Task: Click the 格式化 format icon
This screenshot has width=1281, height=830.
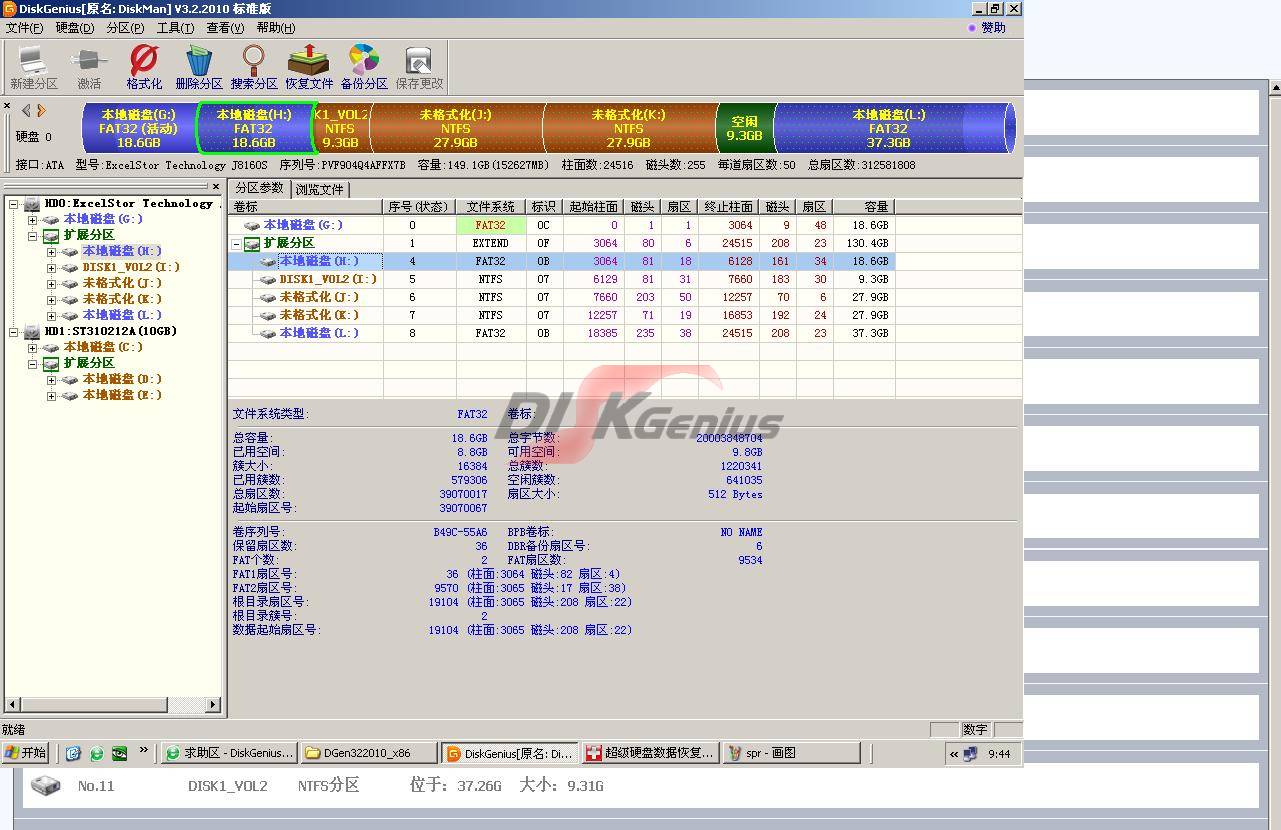Action: 144,68
